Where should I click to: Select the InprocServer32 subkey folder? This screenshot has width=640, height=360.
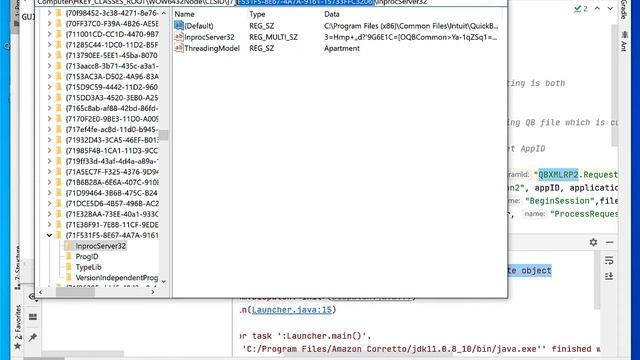point(100,246)
